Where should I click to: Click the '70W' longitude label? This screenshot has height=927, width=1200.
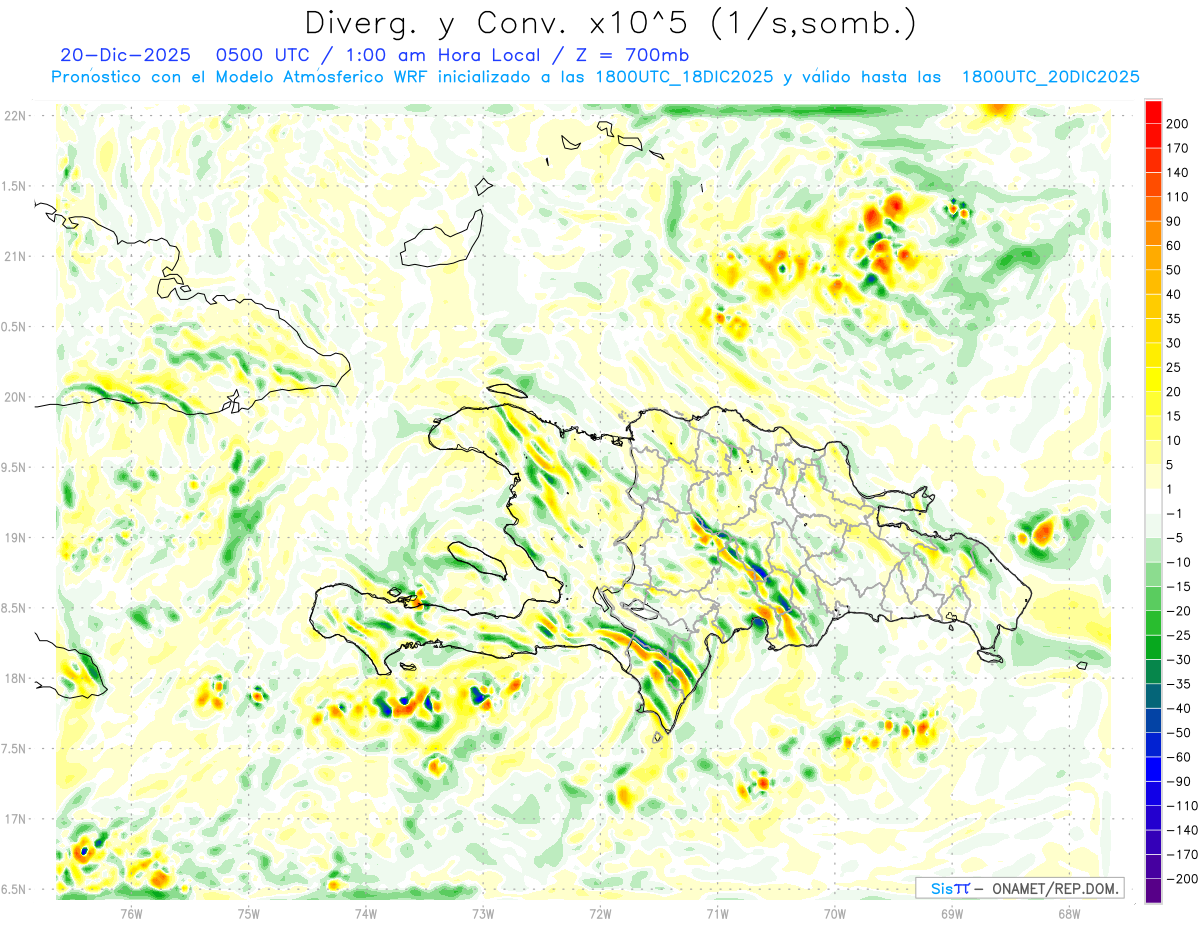(x=835, y=913)
